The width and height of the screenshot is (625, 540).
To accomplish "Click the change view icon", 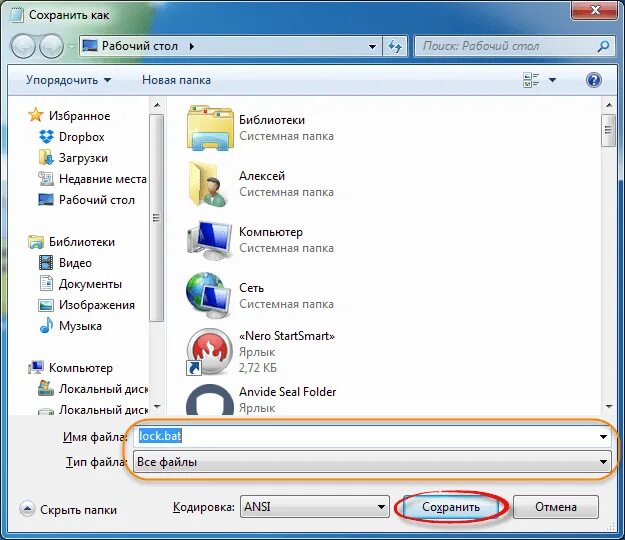I will pyautogui.click(x=531, y=80).
